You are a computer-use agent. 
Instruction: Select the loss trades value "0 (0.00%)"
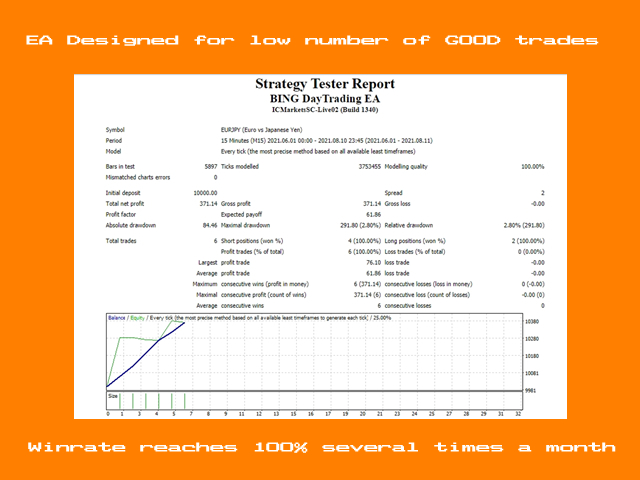(531, 252)
